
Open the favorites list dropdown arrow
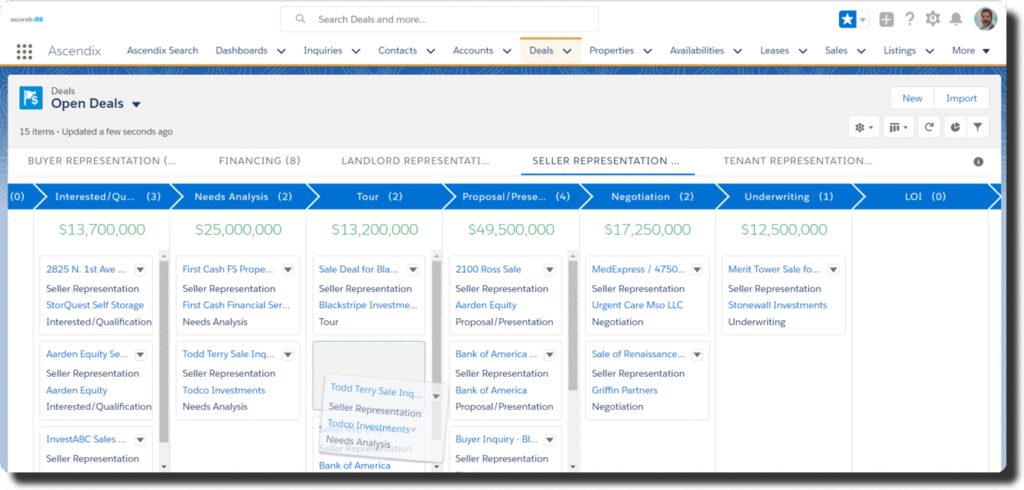(863, 20)
